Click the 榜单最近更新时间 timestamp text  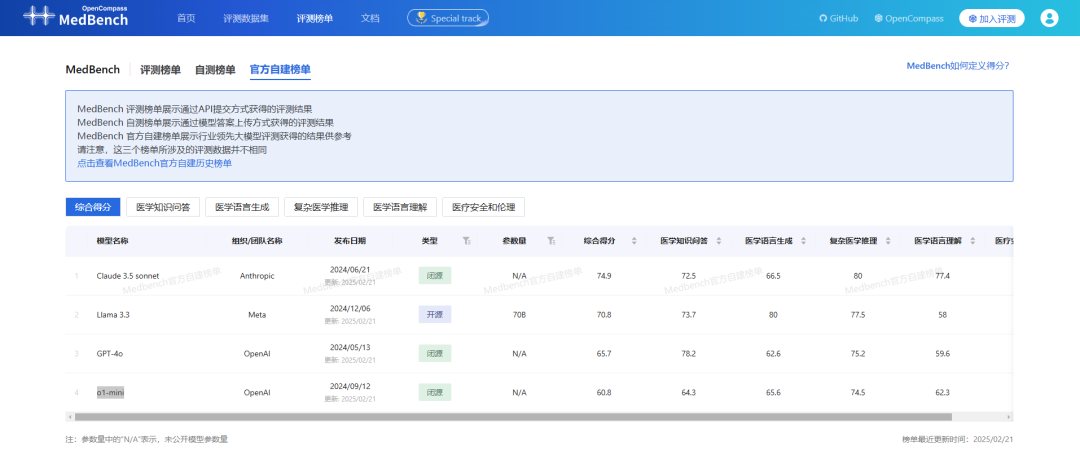tap(957, 439)
